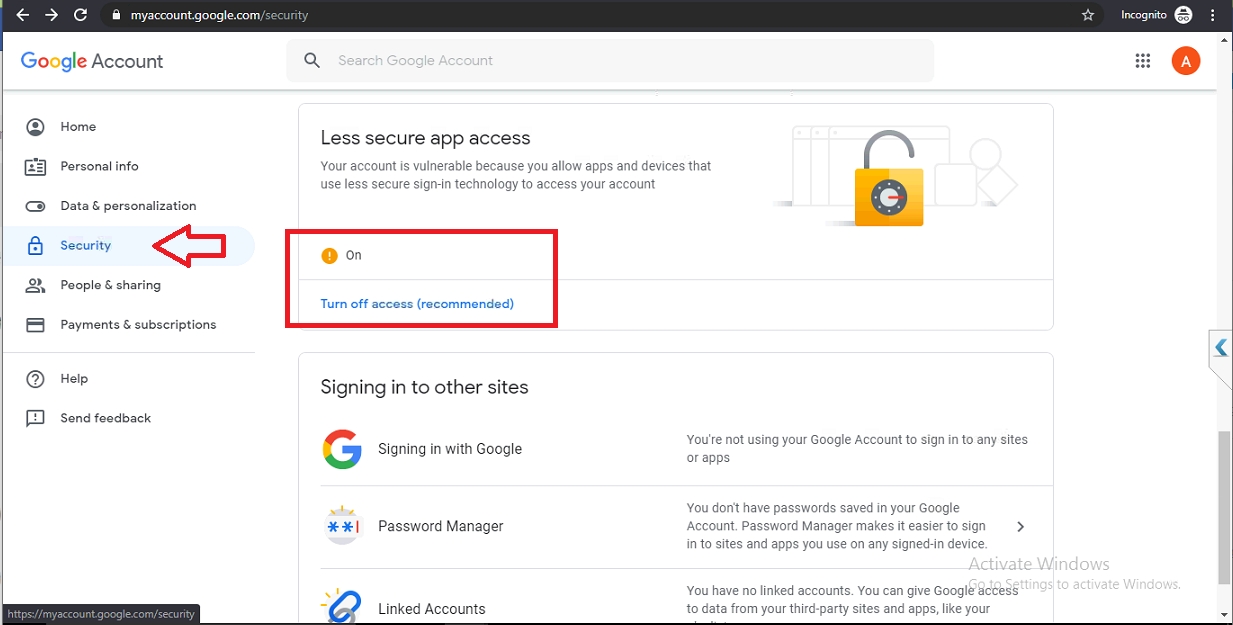Go back using browser back arrow

pyautogui.click(x=22, y=15)
